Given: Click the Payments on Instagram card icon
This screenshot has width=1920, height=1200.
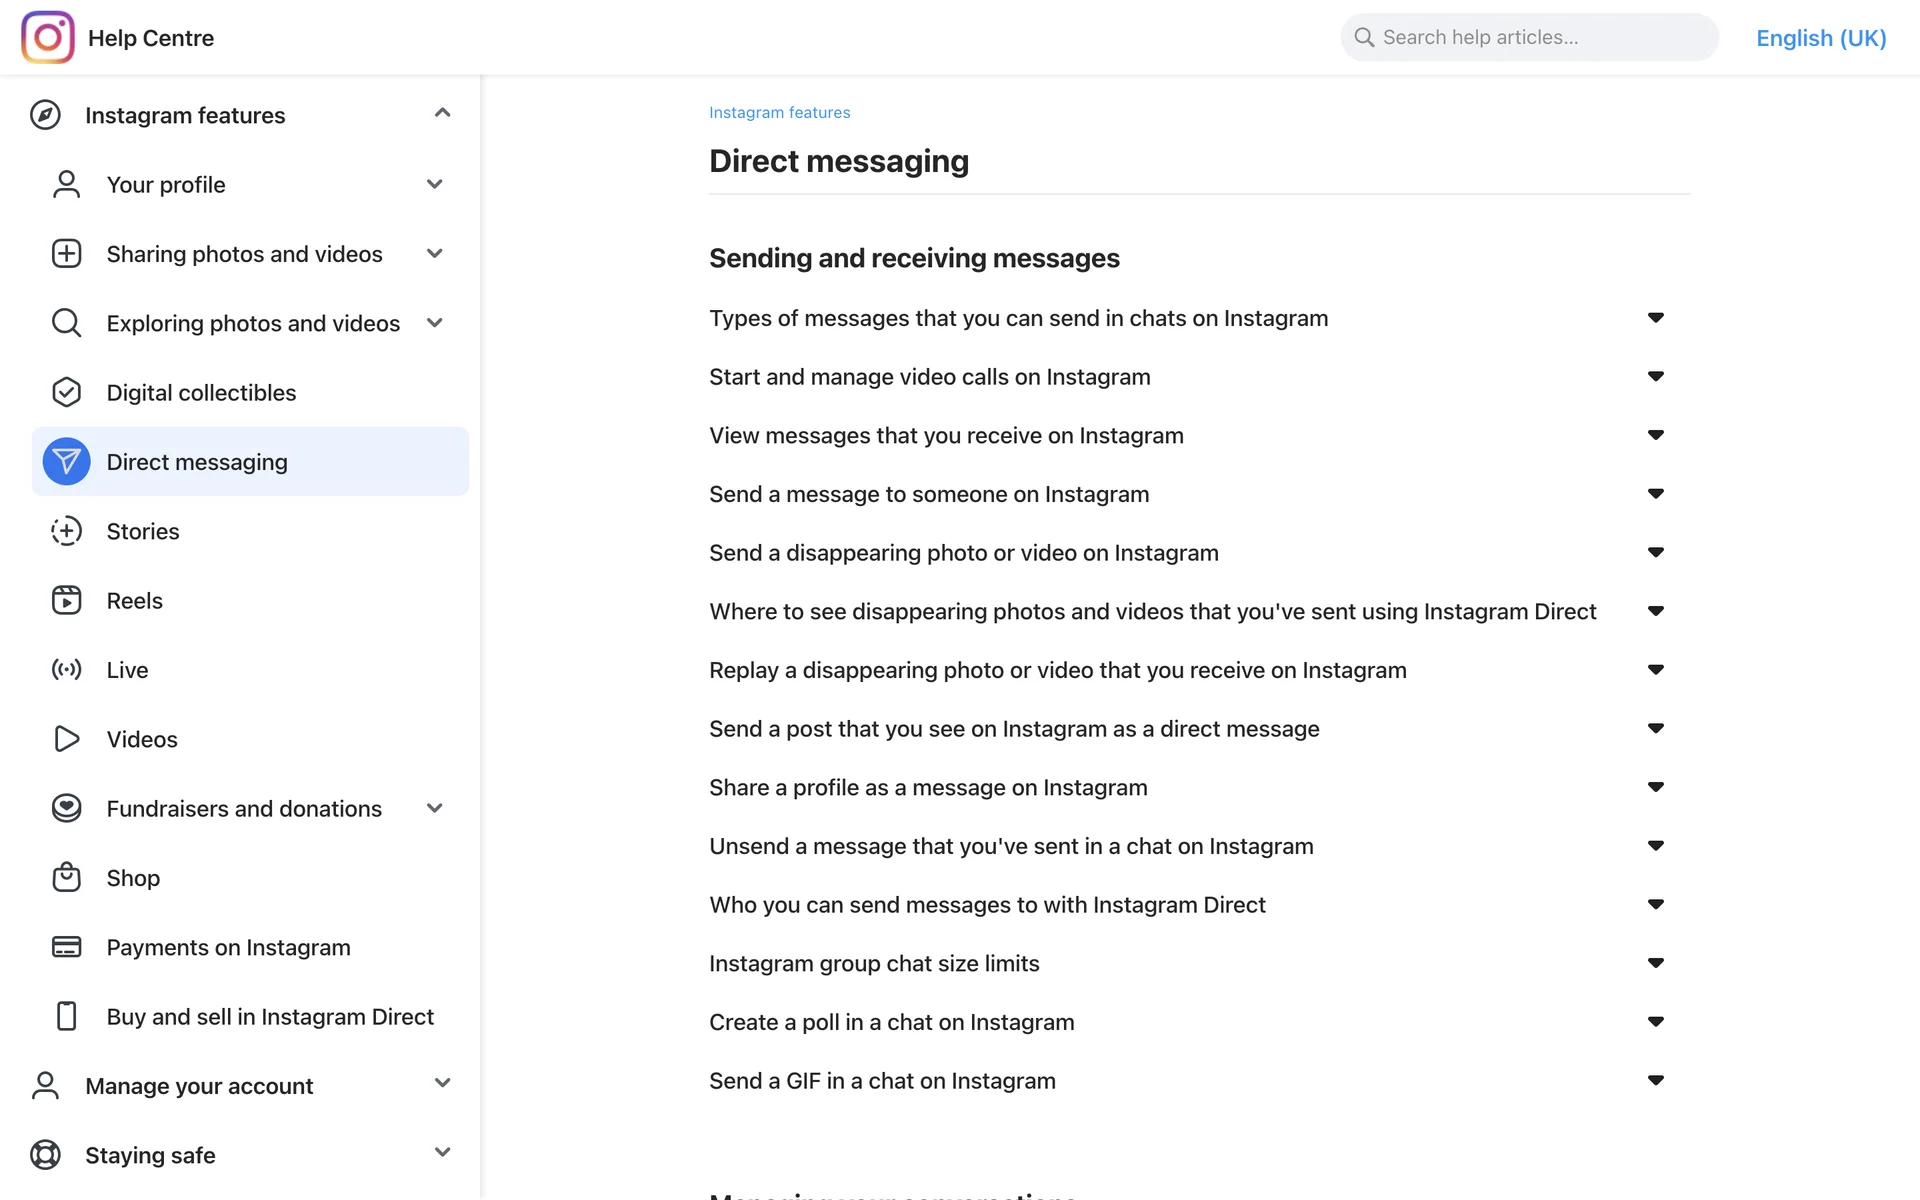Looking at the screenshot, I should [66, 947].
